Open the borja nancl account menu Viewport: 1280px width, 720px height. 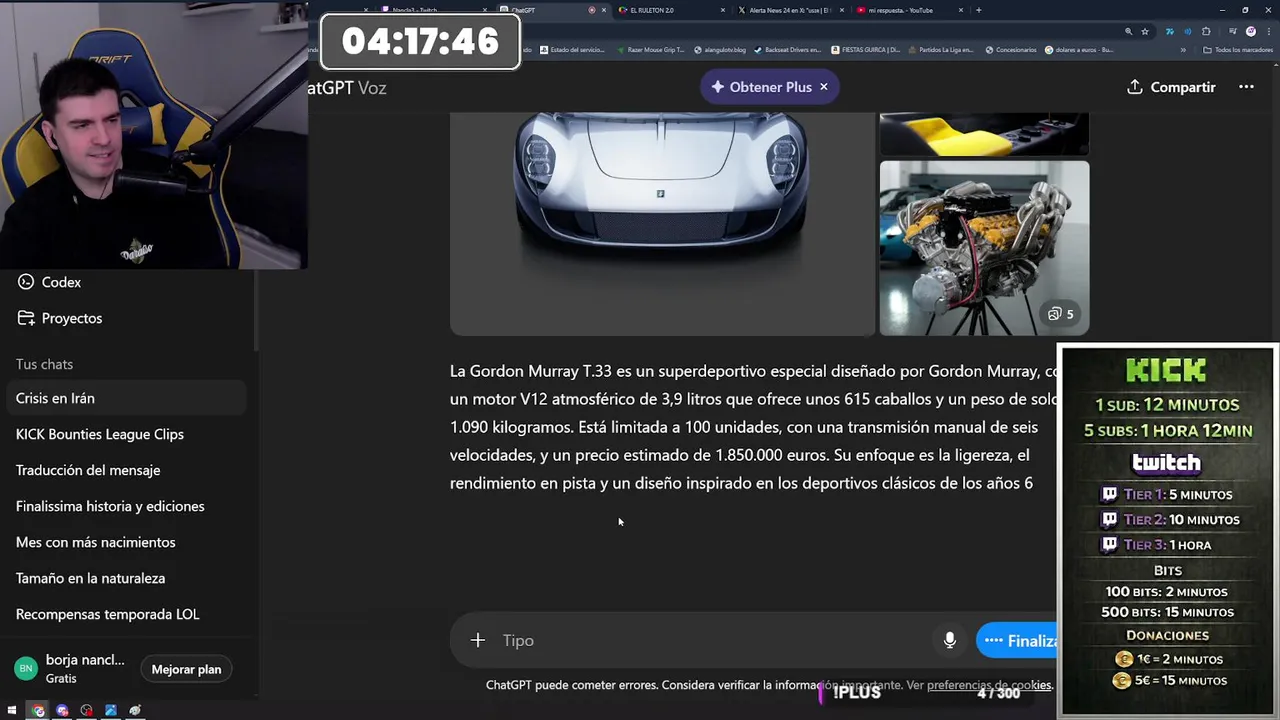(x=70, y=668)
